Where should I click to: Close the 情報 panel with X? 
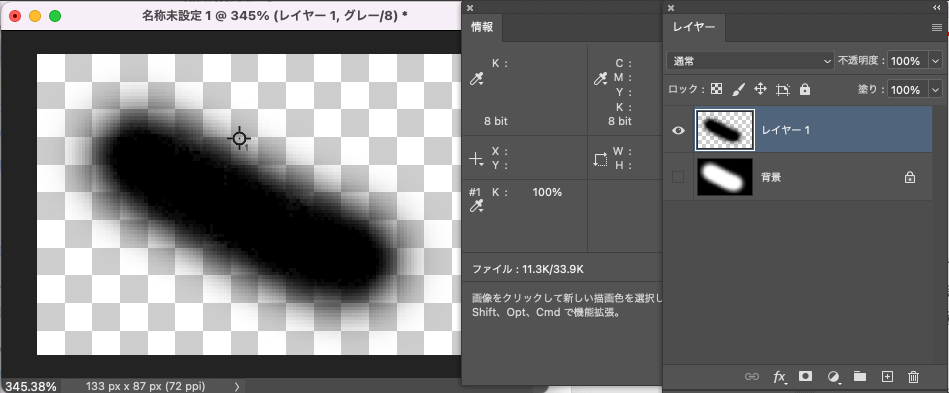tap(470, 8)
